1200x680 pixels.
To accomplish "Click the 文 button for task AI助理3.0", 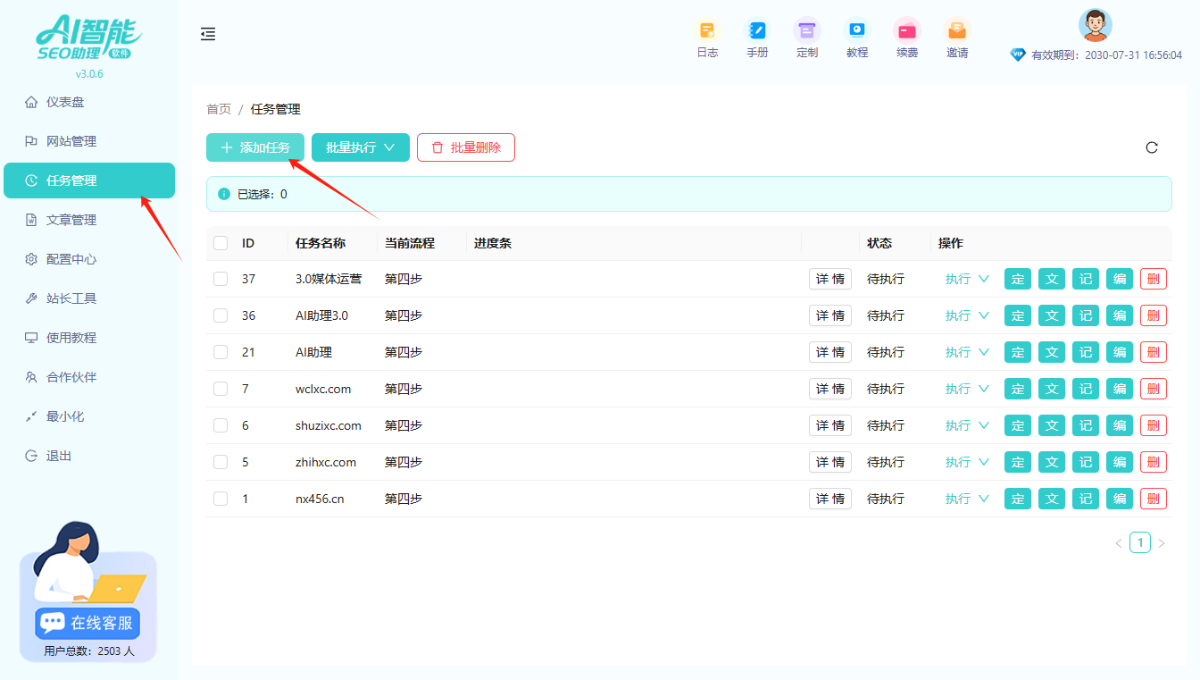I will click(1051, 315).
